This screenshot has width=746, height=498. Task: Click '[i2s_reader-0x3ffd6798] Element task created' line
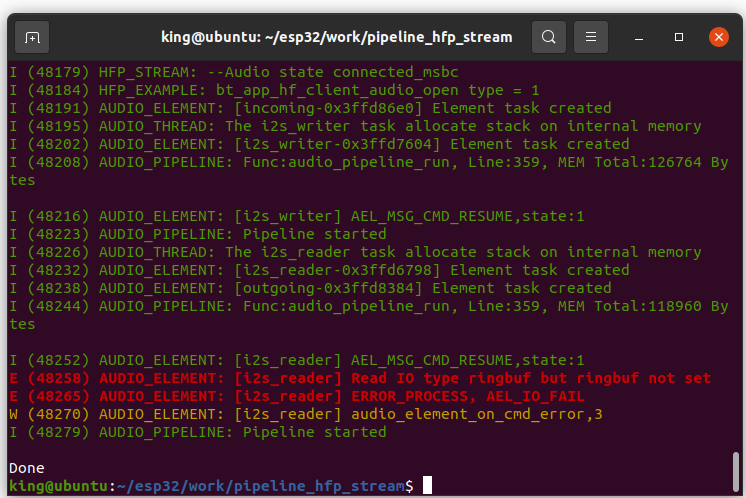tap(319, 271)
